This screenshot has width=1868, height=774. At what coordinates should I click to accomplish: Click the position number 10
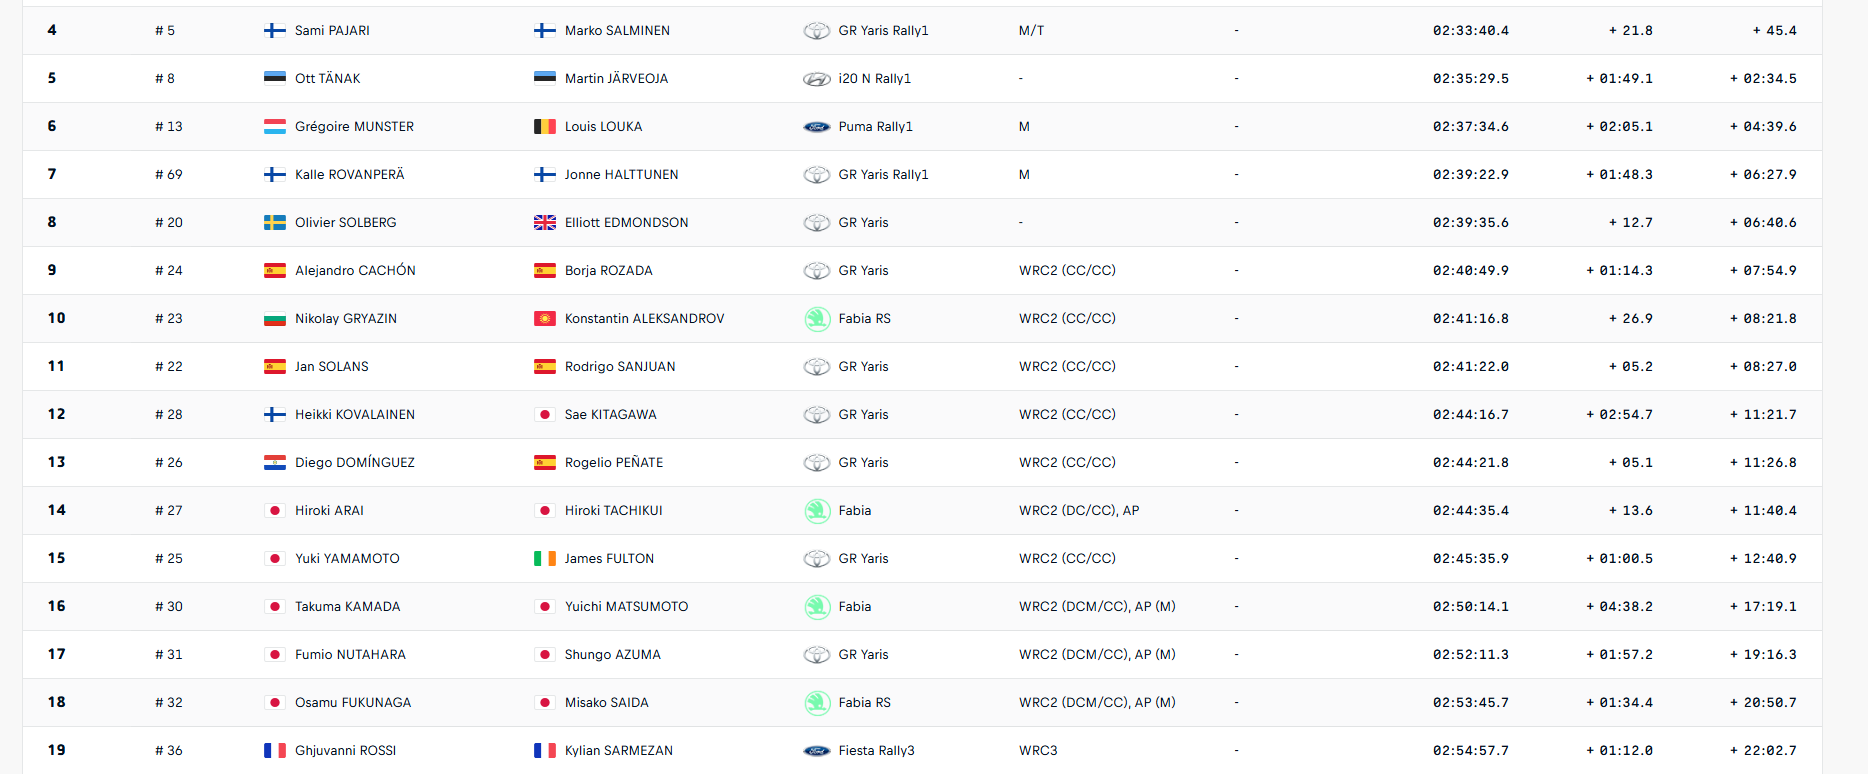pos(57,319)
